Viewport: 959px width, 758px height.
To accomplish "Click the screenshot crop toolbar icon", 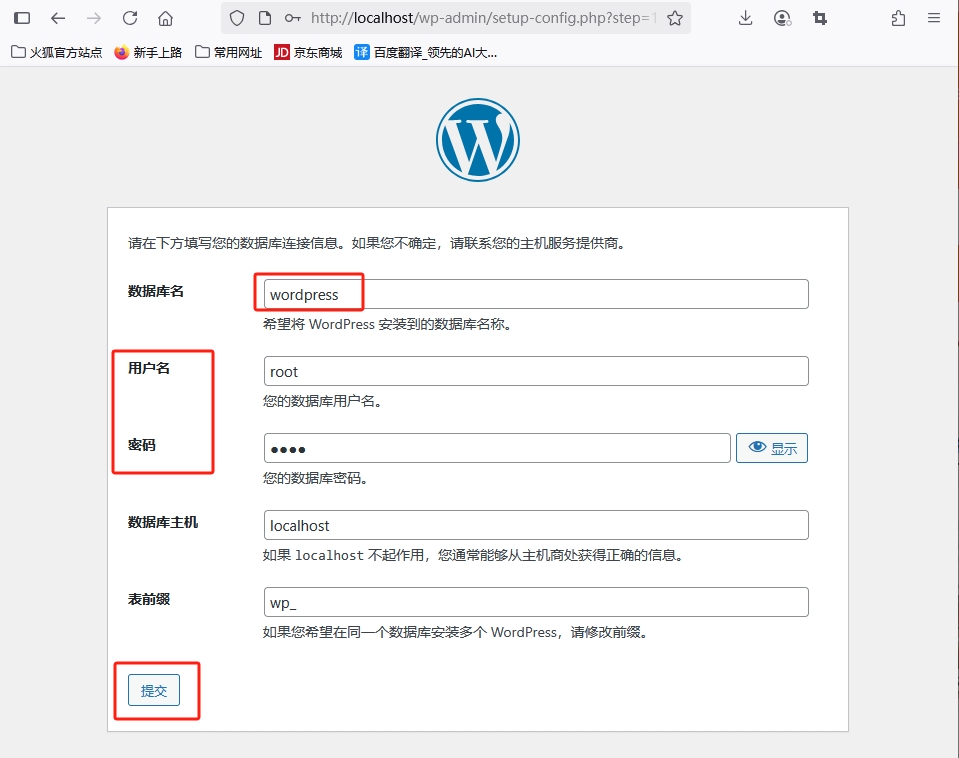I will [x=820, y=18].
